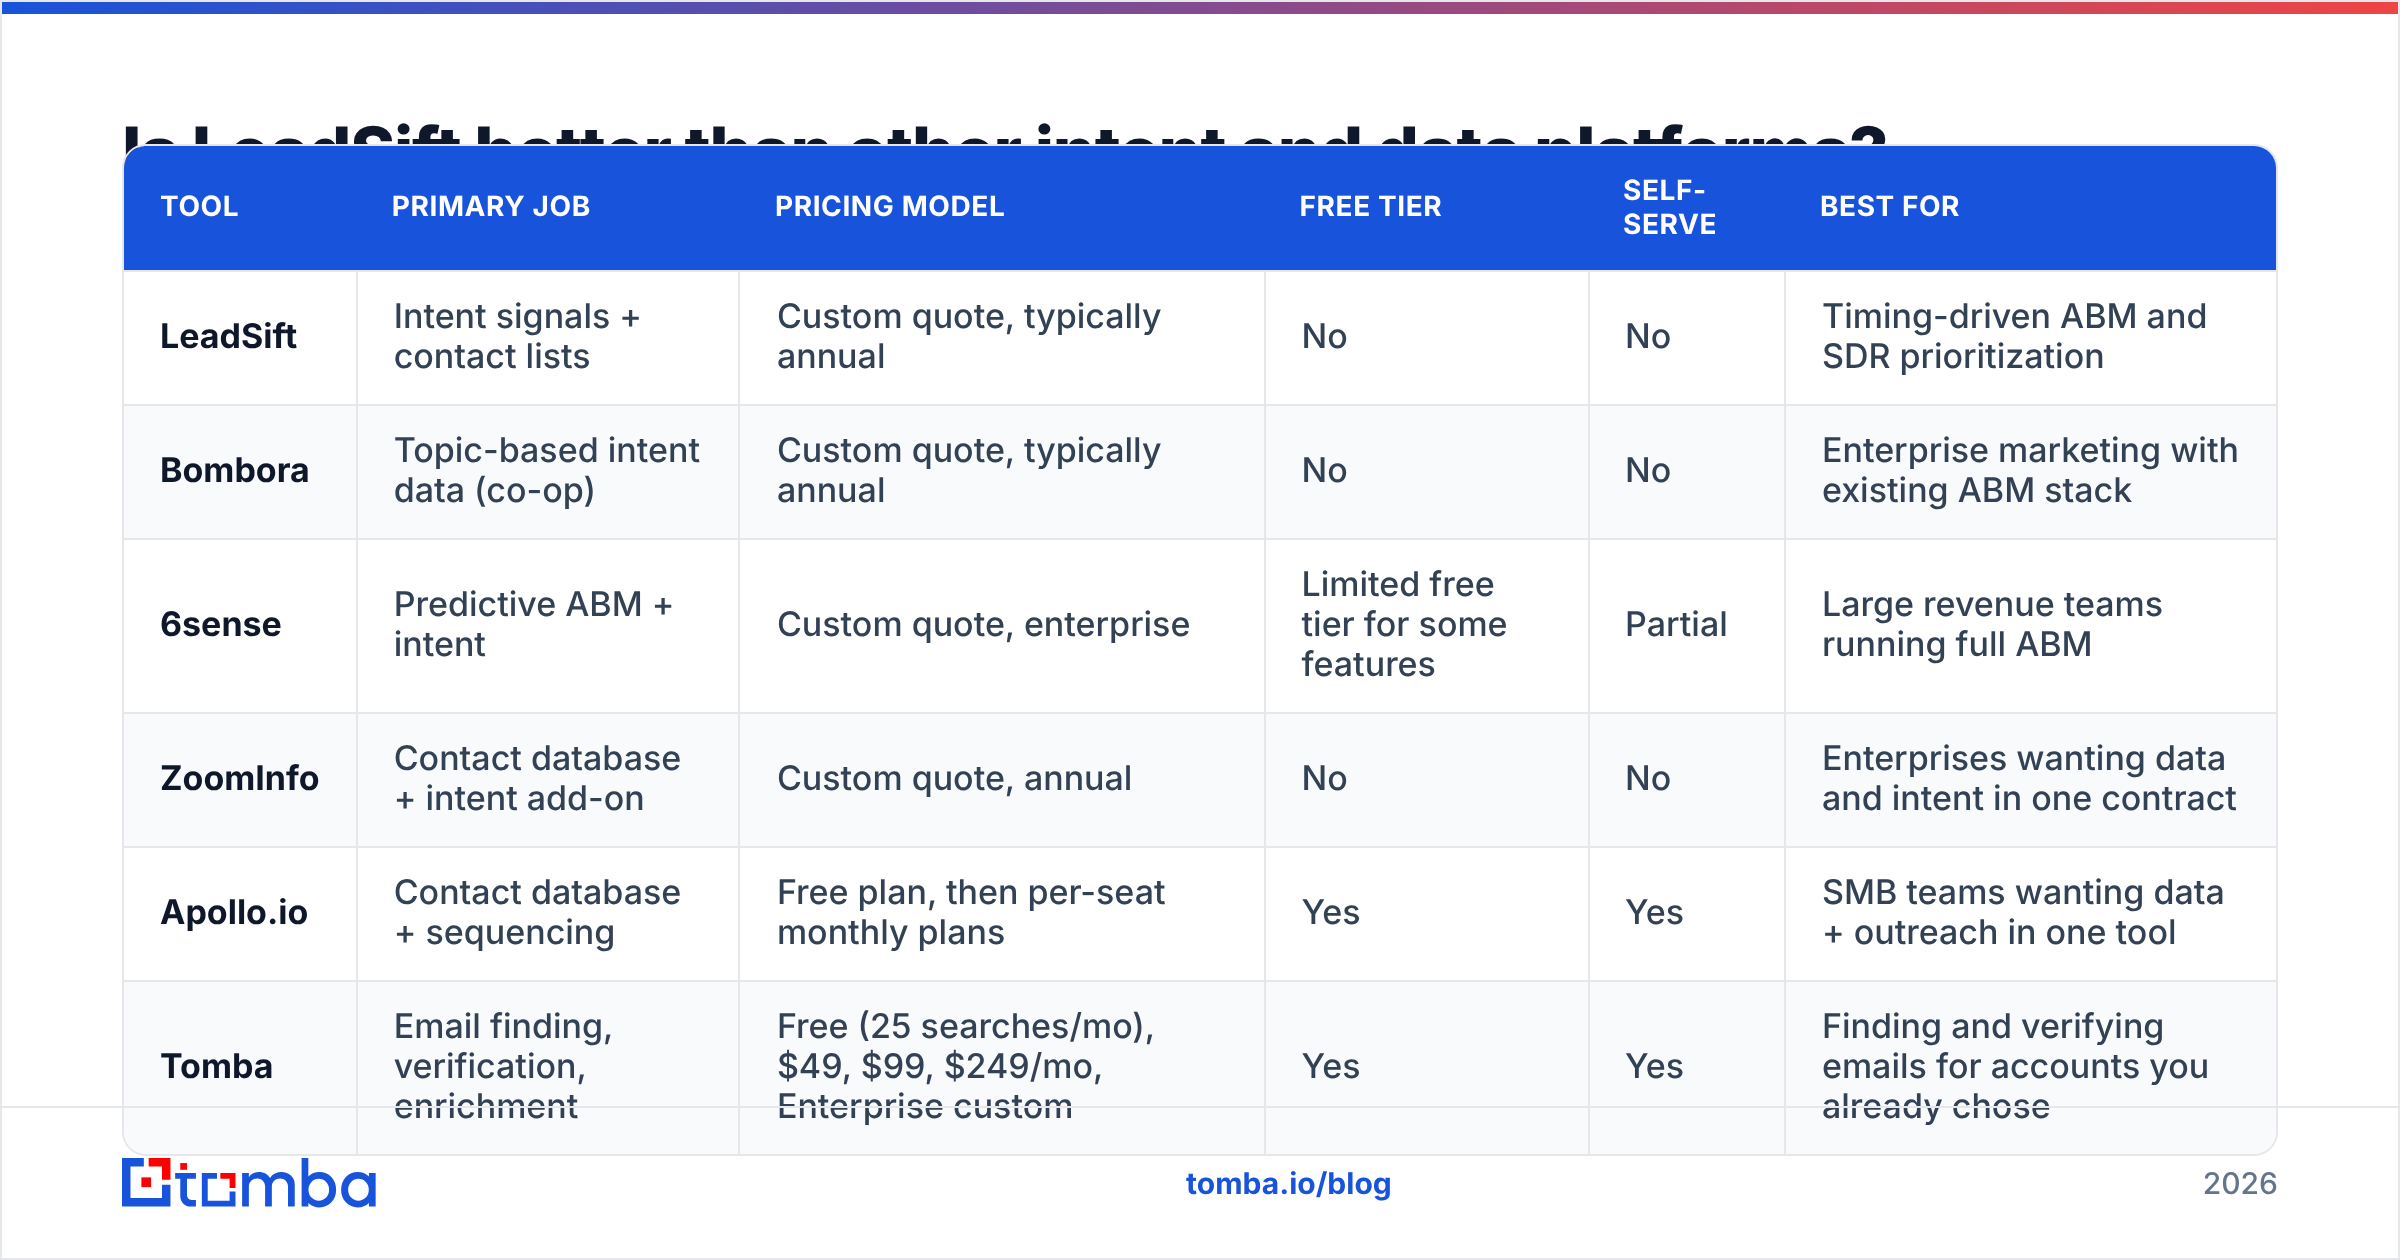Select 'Limited free tier for some features' cell
This screenshot has width=2400, height=1260.
coord(1427,625)
